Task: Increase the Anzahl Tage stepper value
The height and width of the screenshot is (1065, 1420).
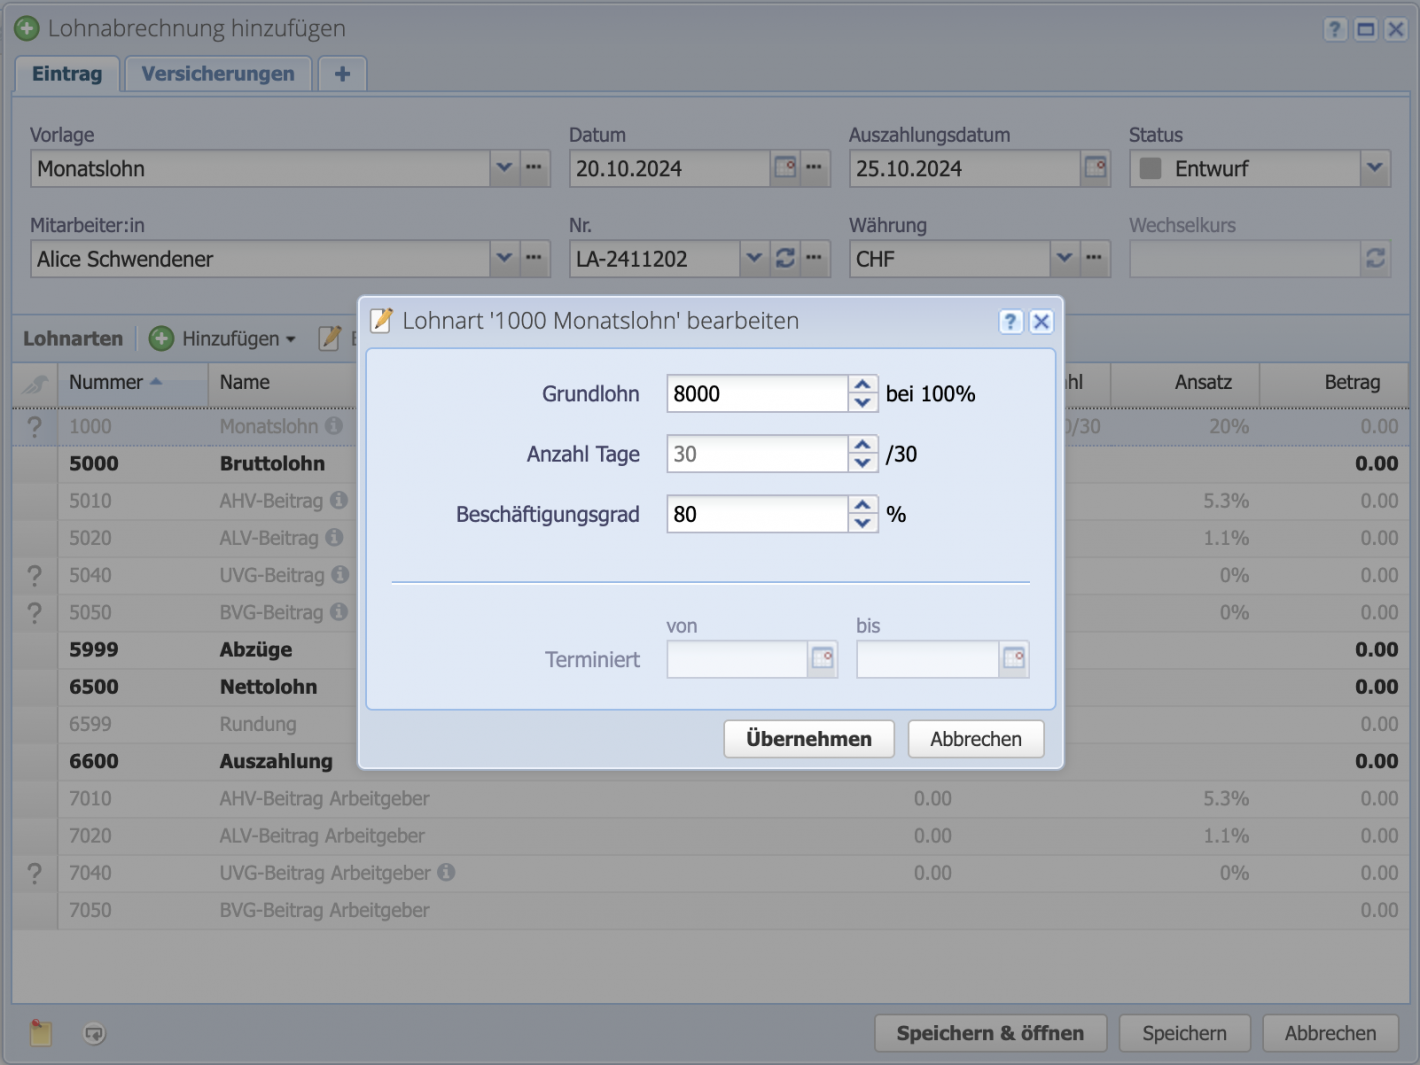Action: (x=862, y=445)
